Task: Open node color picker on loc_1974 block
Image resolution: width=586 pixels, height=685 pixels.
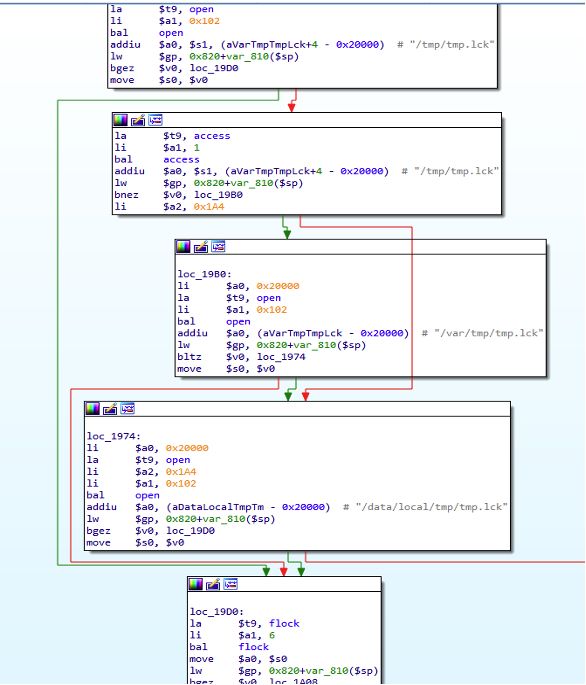Action: point(93,409)
